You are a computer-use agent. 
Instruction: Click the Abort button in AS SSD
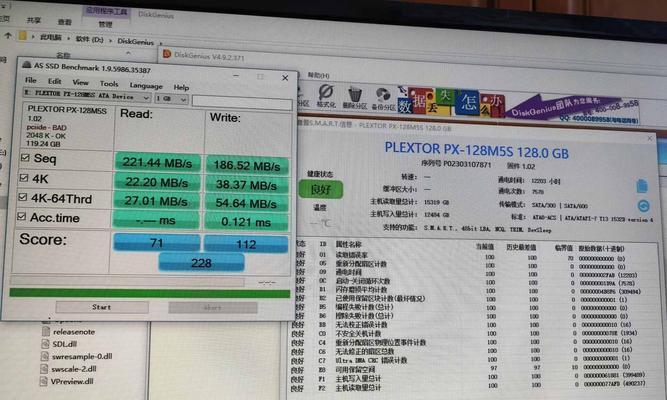213,307
